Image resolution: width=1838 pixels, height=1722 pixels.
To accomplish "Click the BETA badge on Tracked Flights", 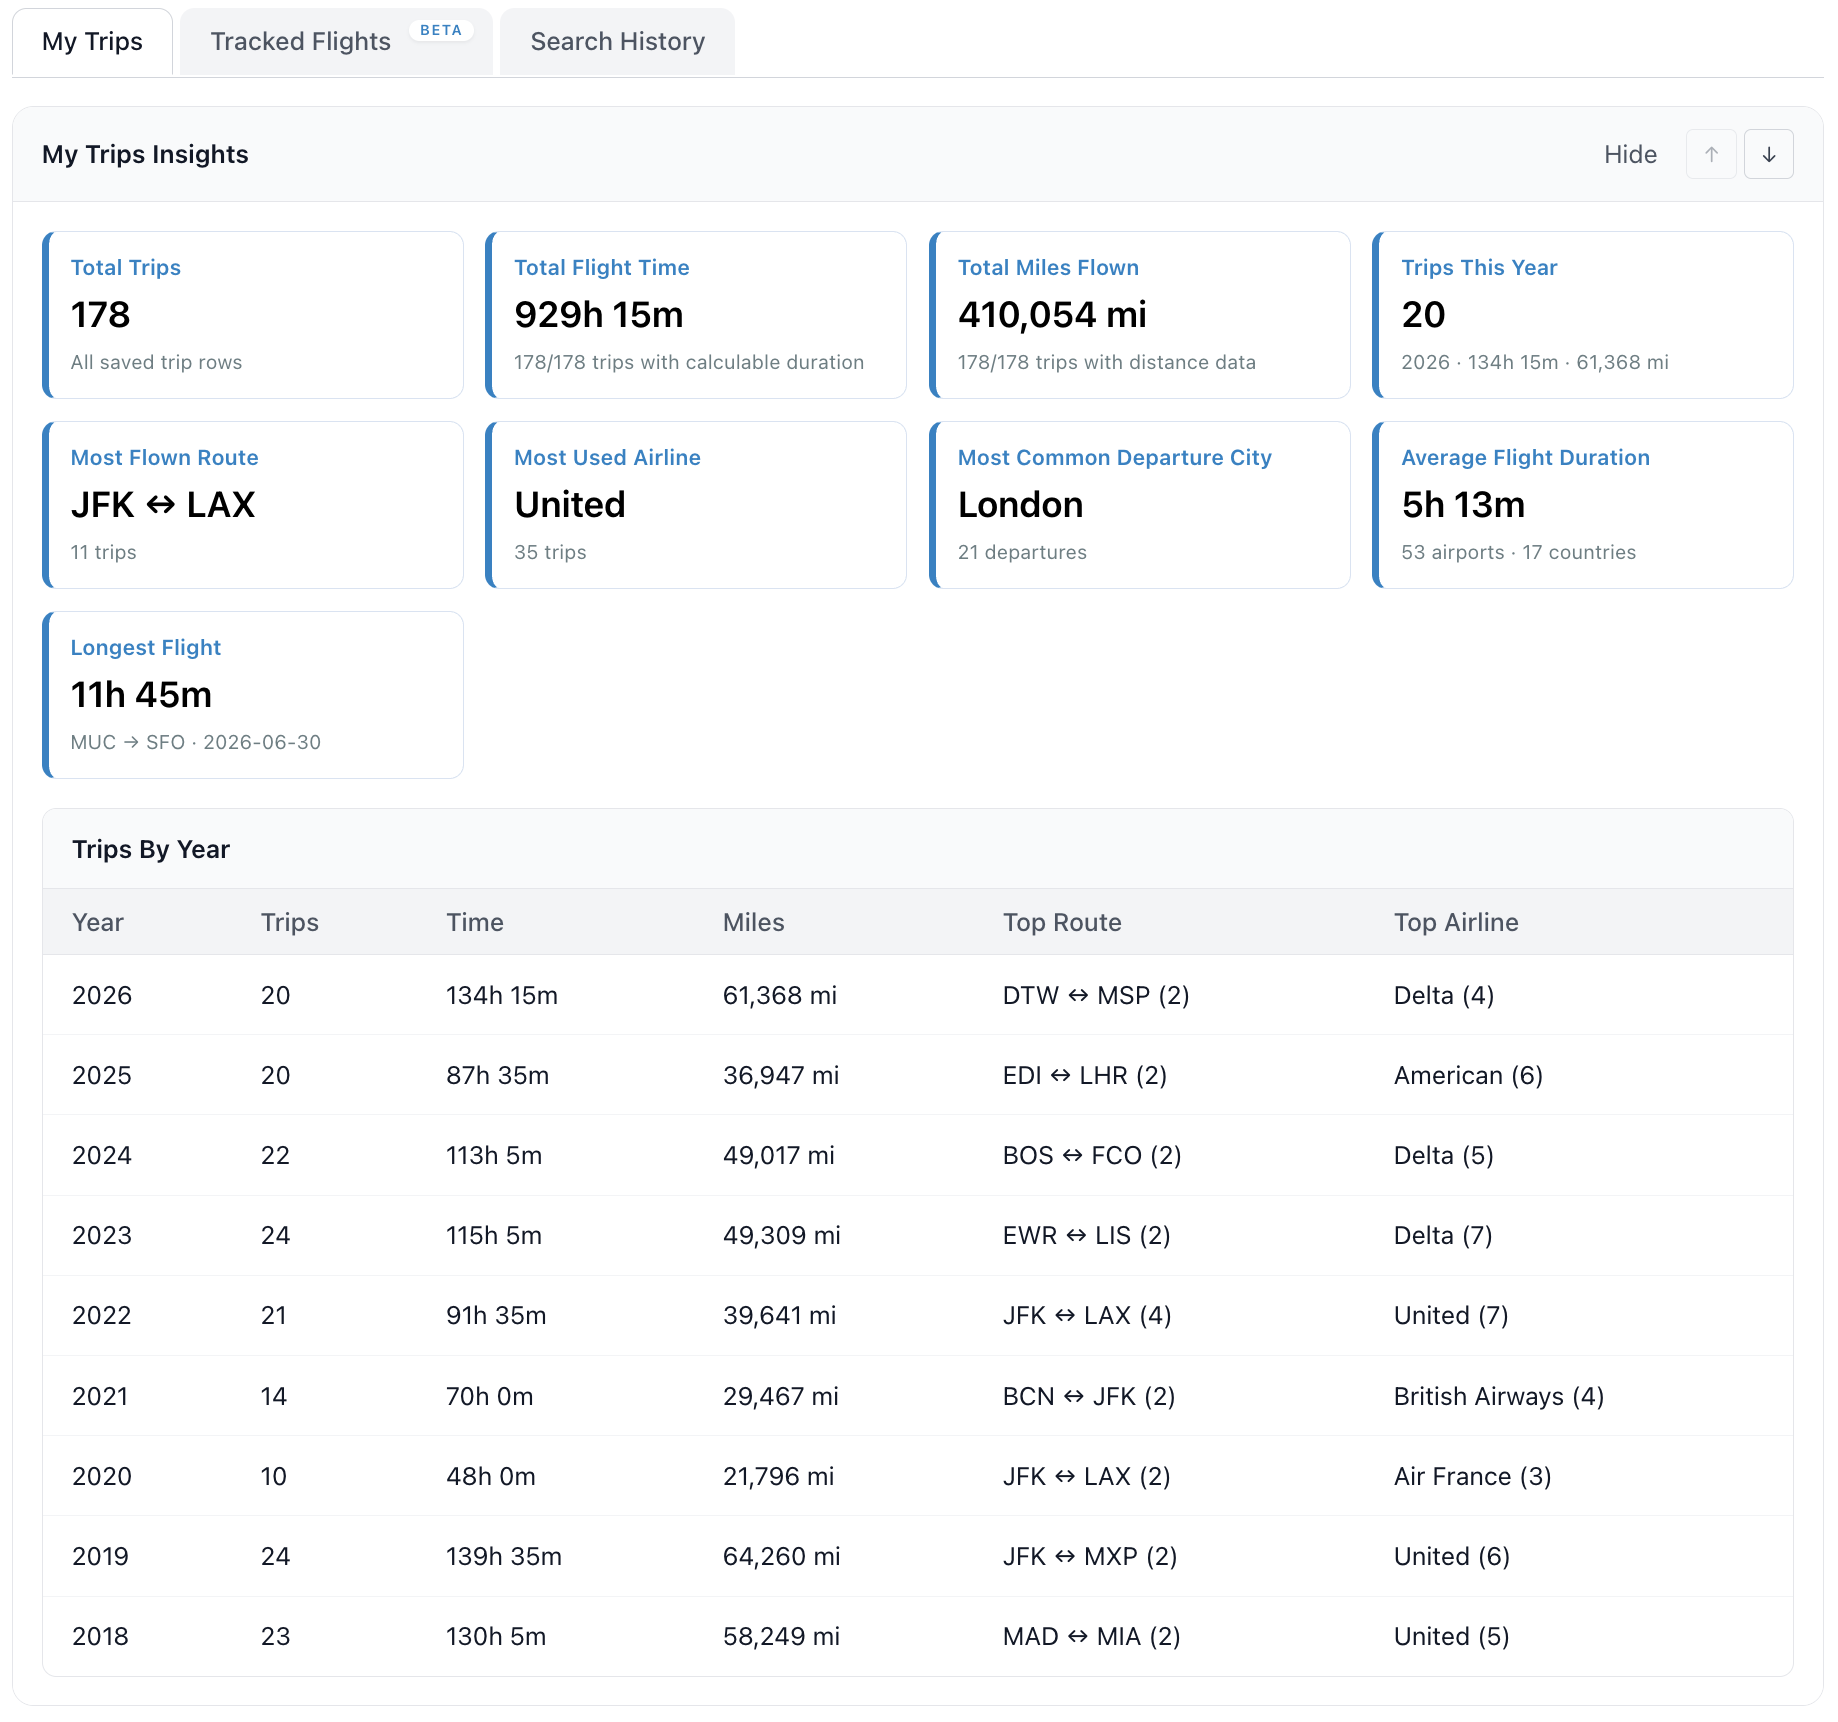I will [441, 30].
